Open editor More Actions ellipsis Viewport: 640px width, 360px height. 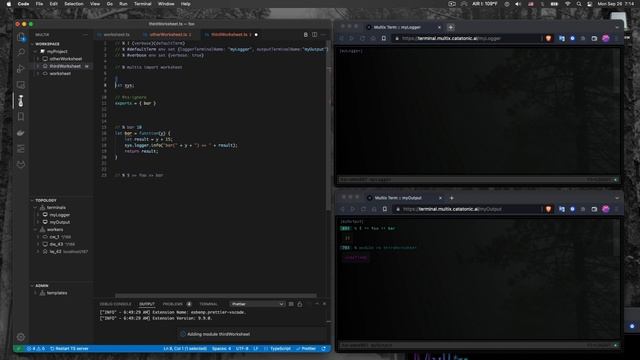pyautogui.click(x=323, y=35)
